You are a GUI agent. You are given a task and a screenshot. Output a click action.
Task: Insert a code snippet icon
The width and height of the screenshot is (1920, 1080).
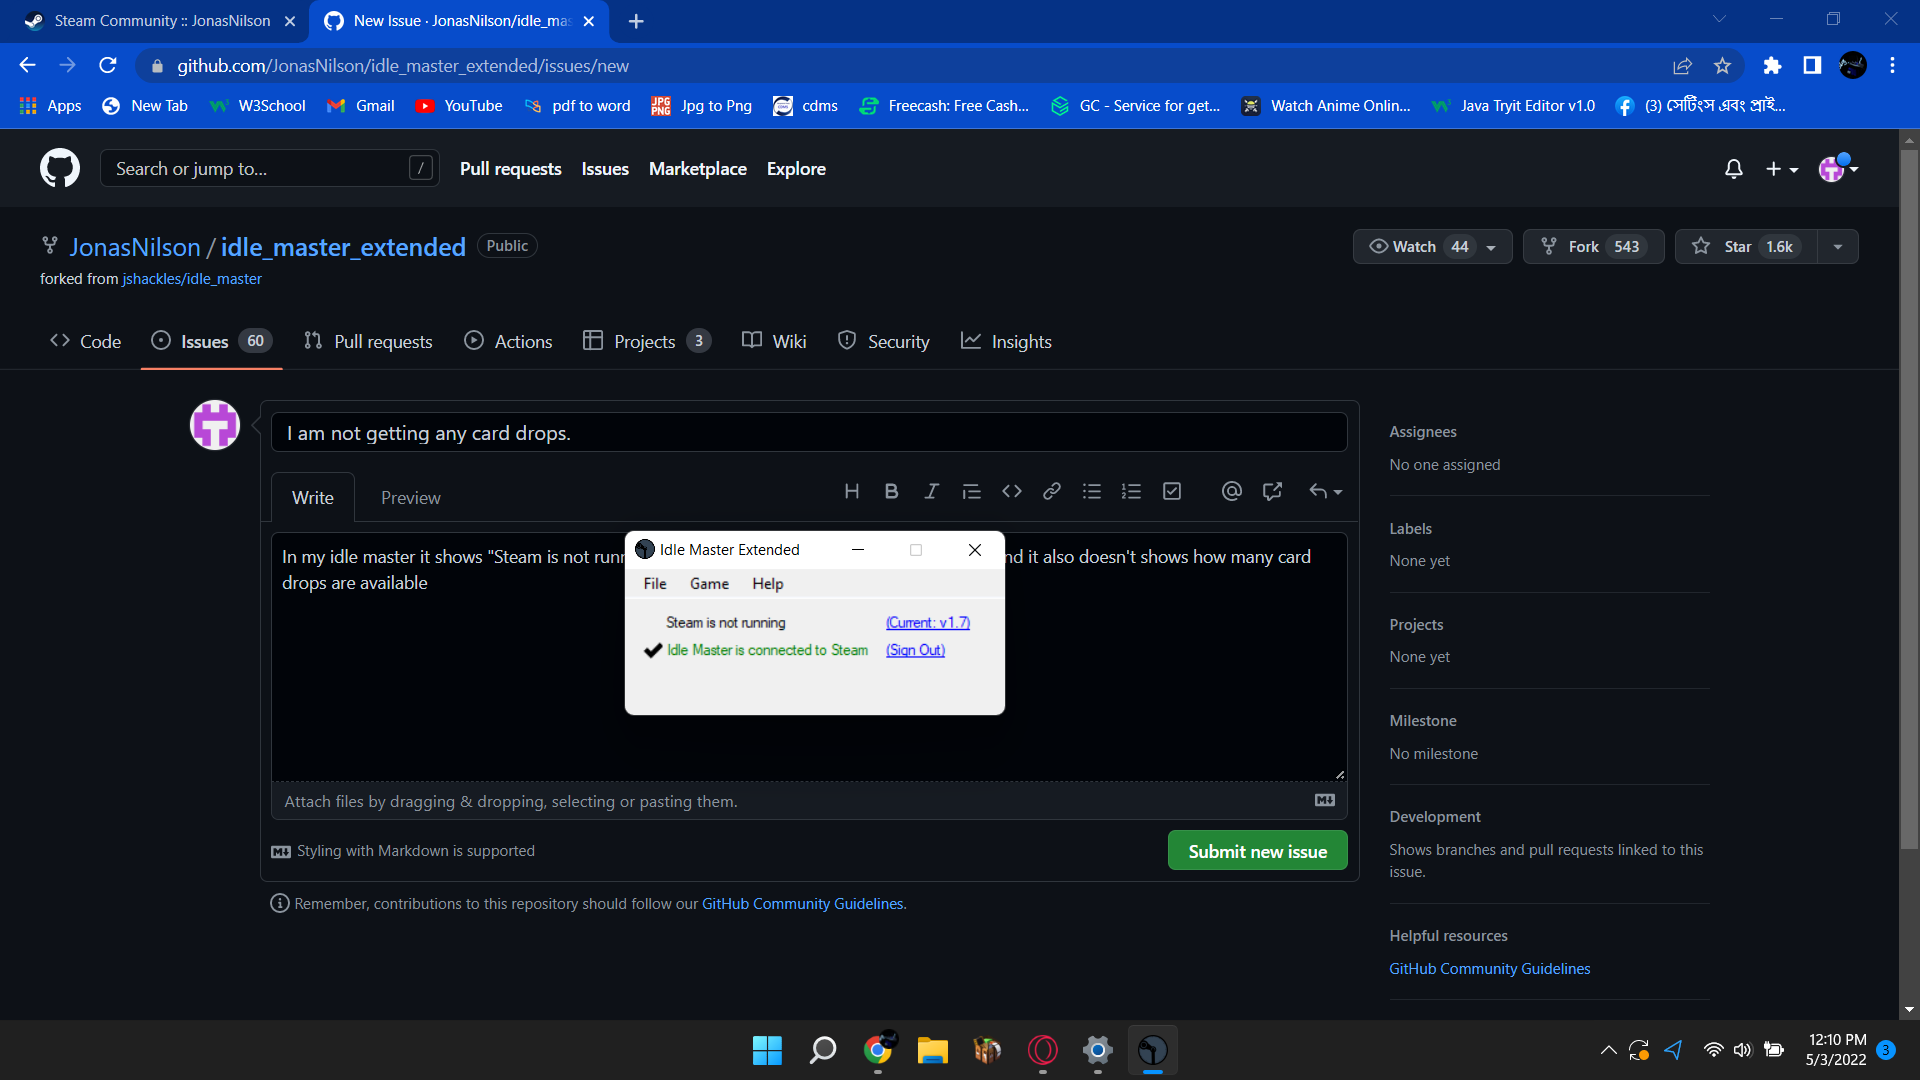1012,491
